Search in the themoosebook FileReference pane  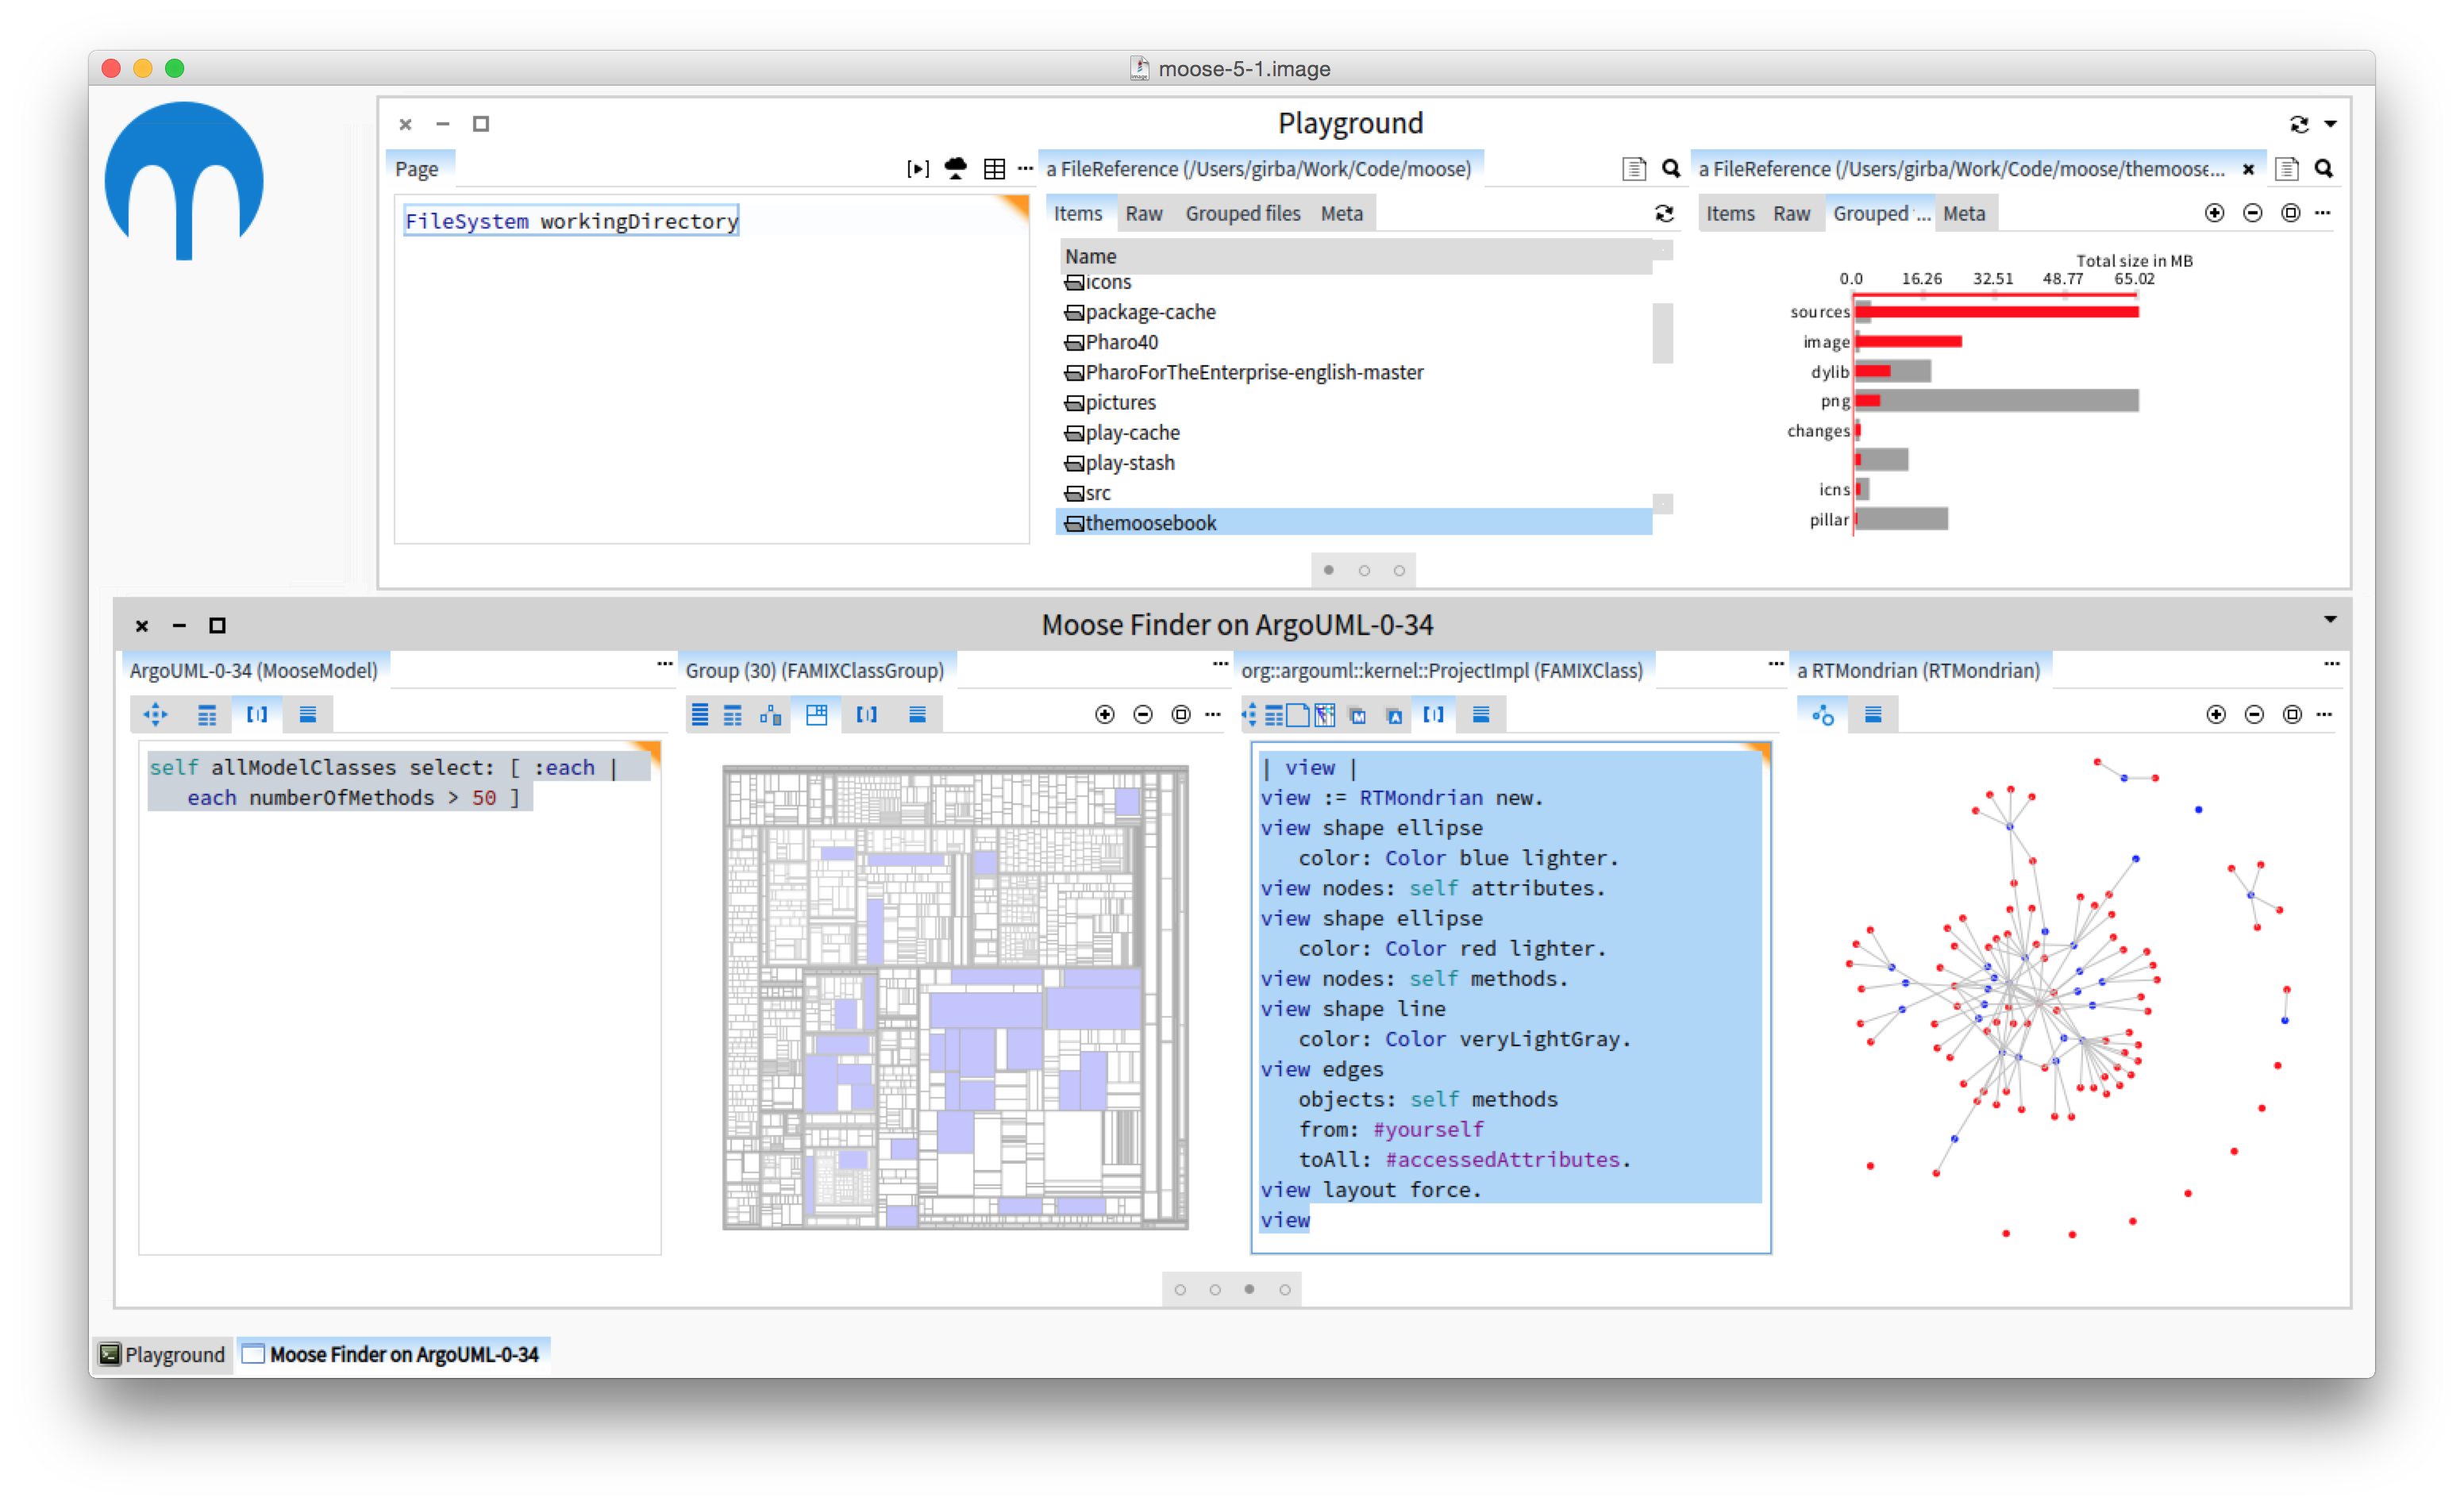coord(2323,168)
